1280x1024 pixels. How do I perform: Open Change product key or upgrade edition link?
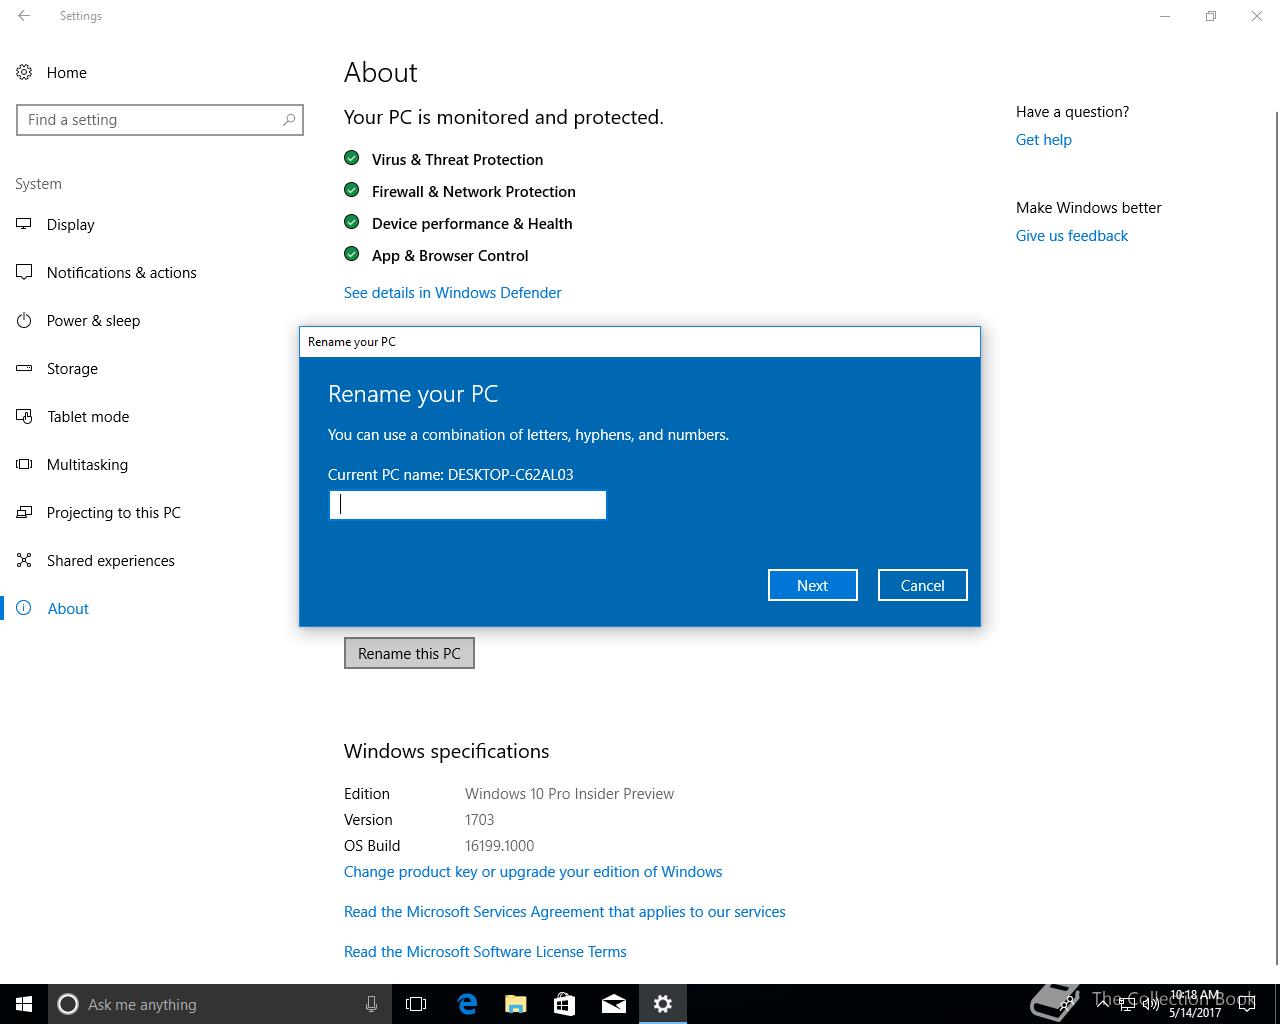click(x=533, y=871)
